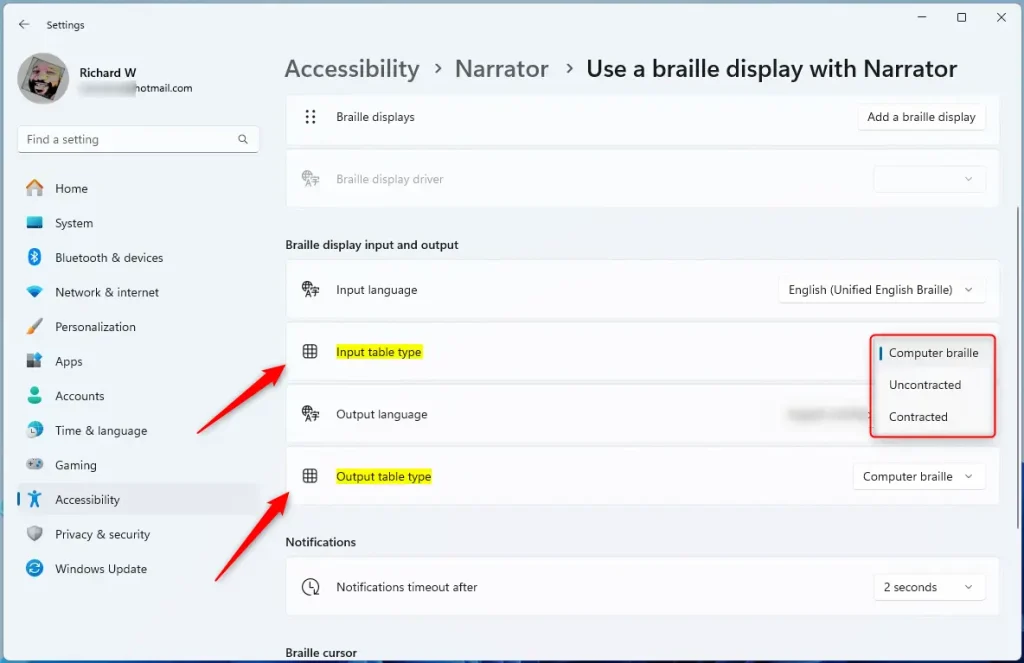
Task: Click the Notifications timeout clock icon
Action: click(x=310, y=587)
